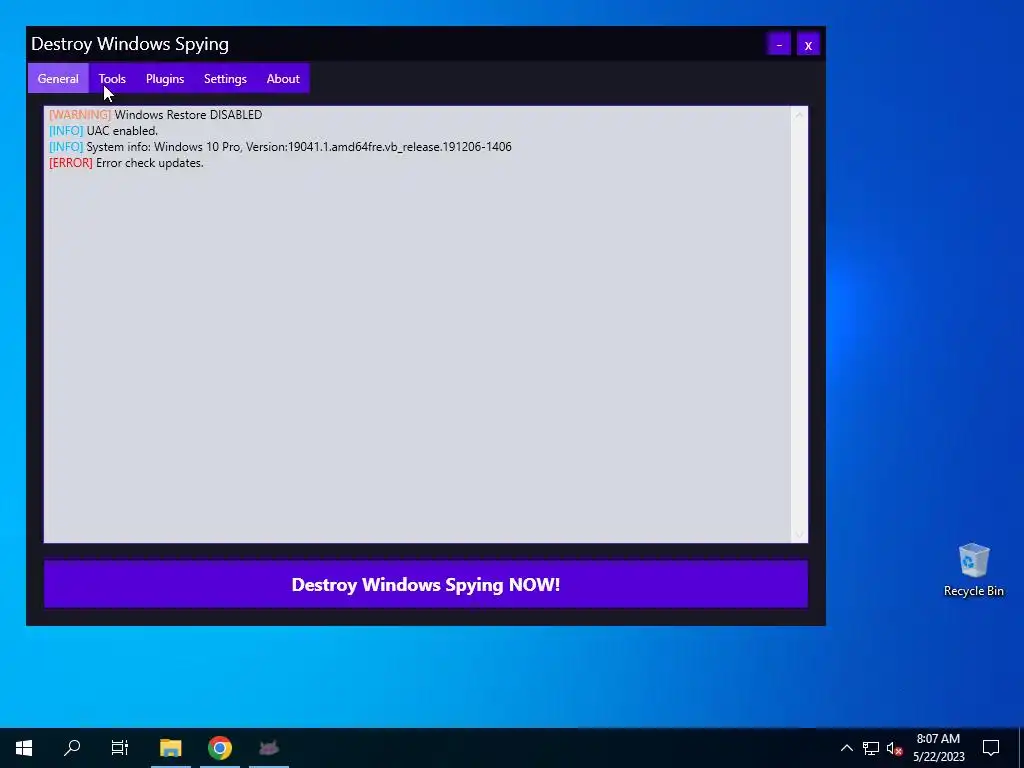
Task: Open the clock showing 8:07 AM
Action: pos(938,748)
